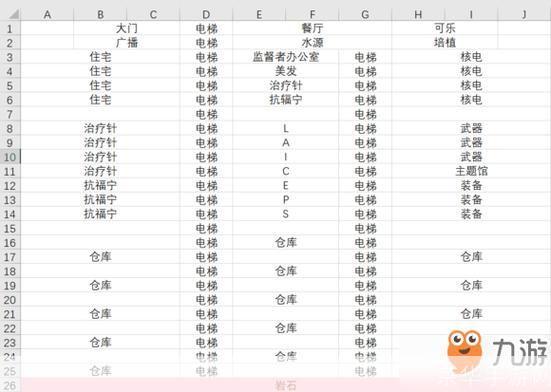Click 武器 cell in row 8
The width and height of the screenshot is (551, 392).
coord(471,129)
